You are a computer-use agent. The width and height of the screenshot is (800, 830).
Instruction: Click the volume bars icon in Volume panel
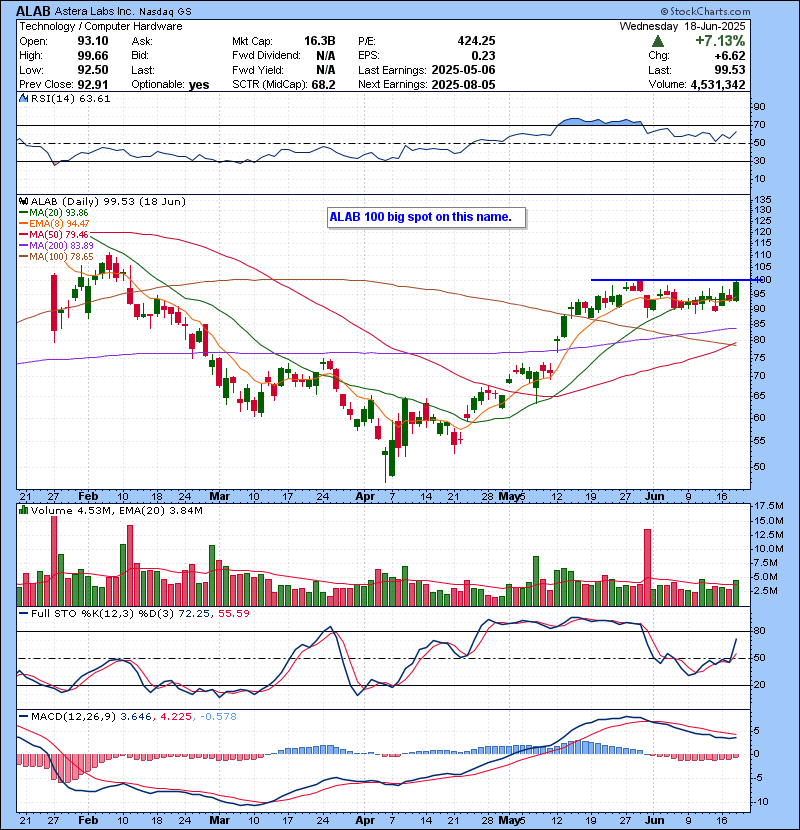tap(24, 511)
